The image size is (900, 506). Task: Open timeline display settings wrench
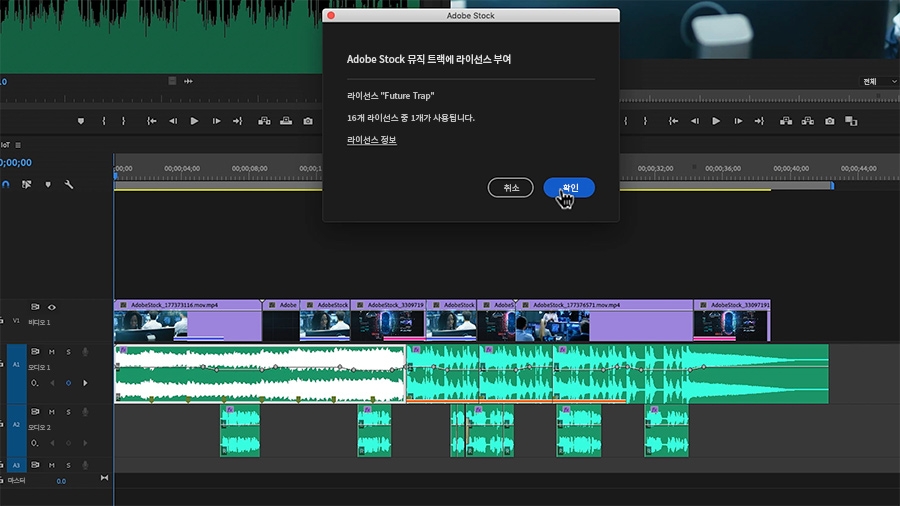pos(69,184)
